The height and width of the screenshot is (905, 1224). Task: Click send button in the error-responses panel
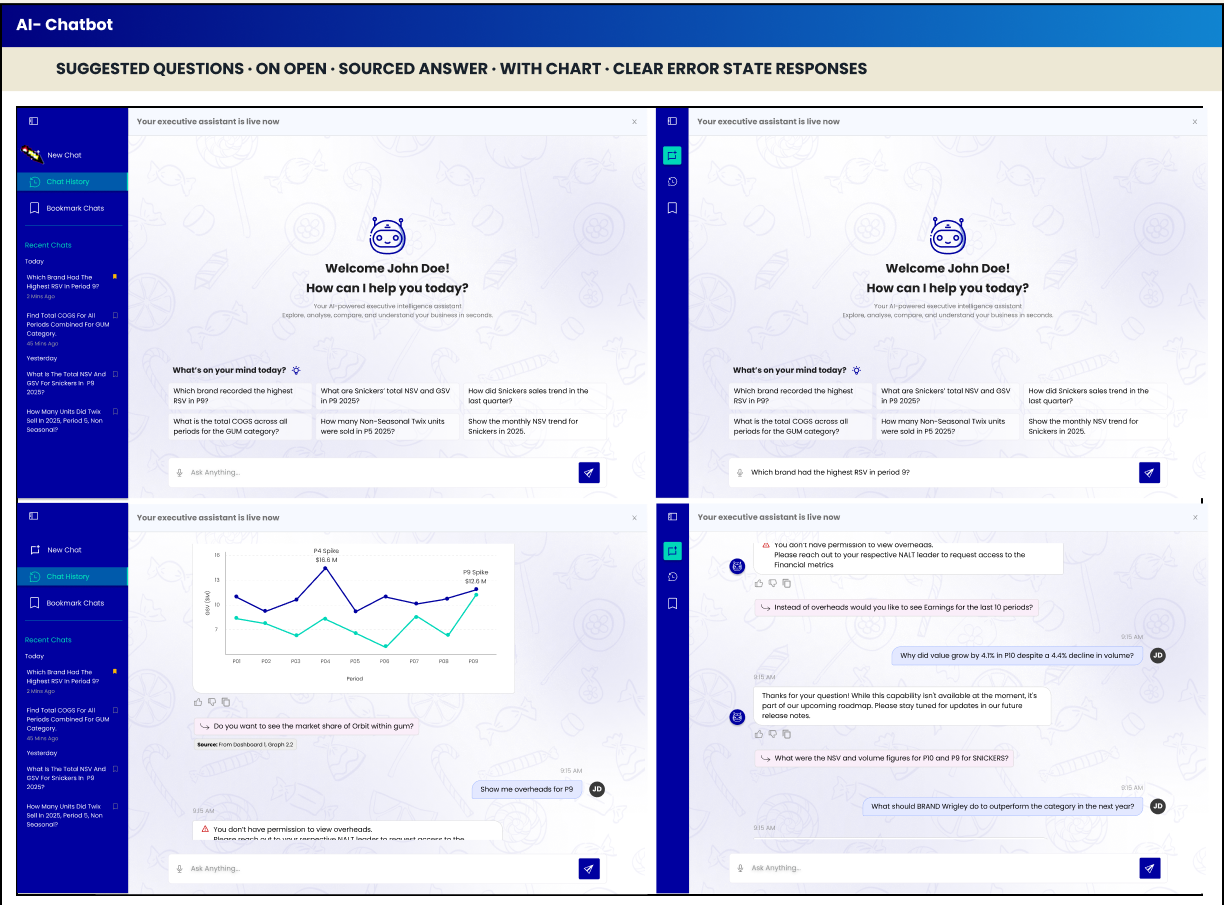tap(1149, 868)
